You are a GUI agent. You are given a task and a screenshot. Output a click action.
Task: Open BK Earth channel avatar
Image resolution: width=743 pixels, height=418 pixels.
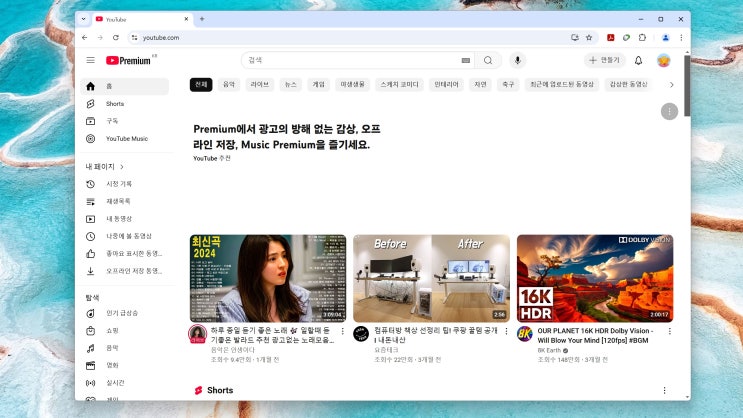tap(525, 334)
